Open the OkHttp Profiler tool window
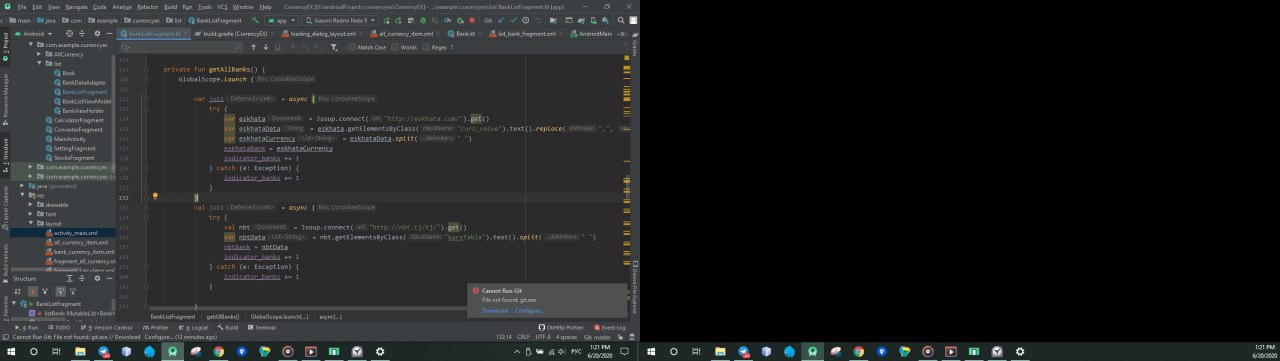The width and height of the screenshot is (1280, 361). pos(561,327)
